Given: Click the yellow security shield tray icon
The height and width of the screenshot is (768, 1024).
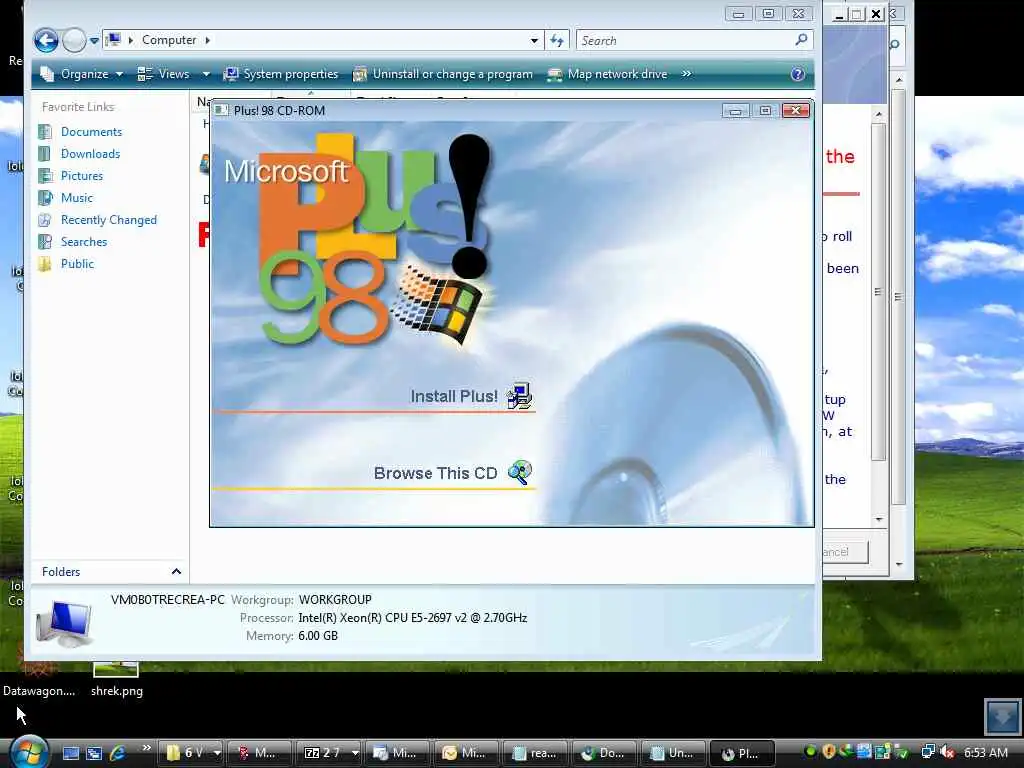Looking at the screenshot, I should pyautogui.click(x=829, y=752).
